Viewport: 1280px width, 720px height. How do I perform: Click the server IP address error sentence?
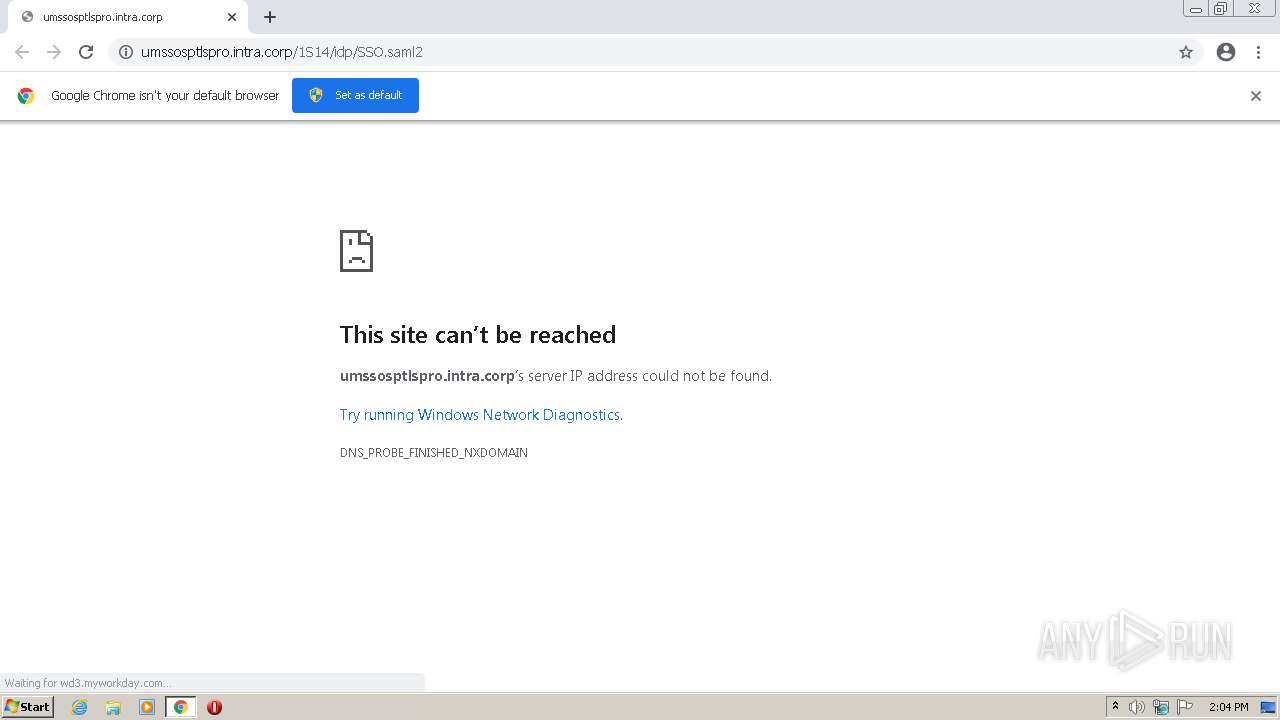[556, 376]
